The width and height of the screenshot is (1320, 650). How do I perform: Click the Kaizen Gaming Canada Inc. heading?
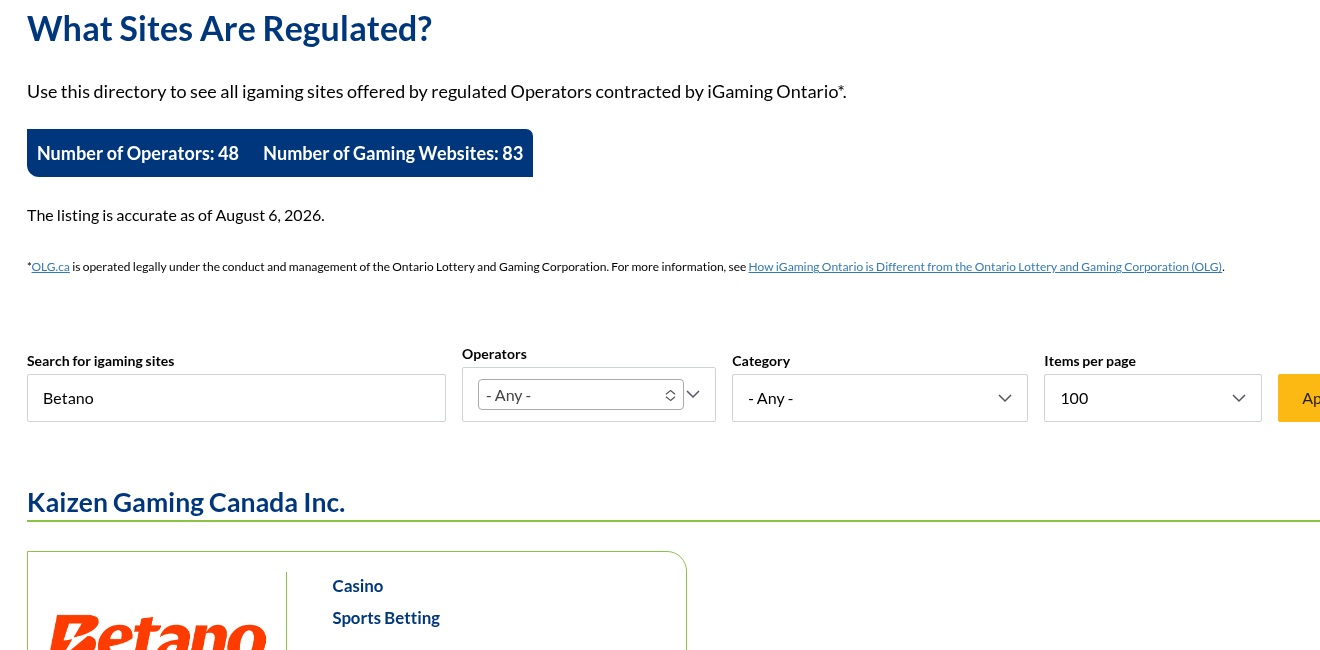186,502
